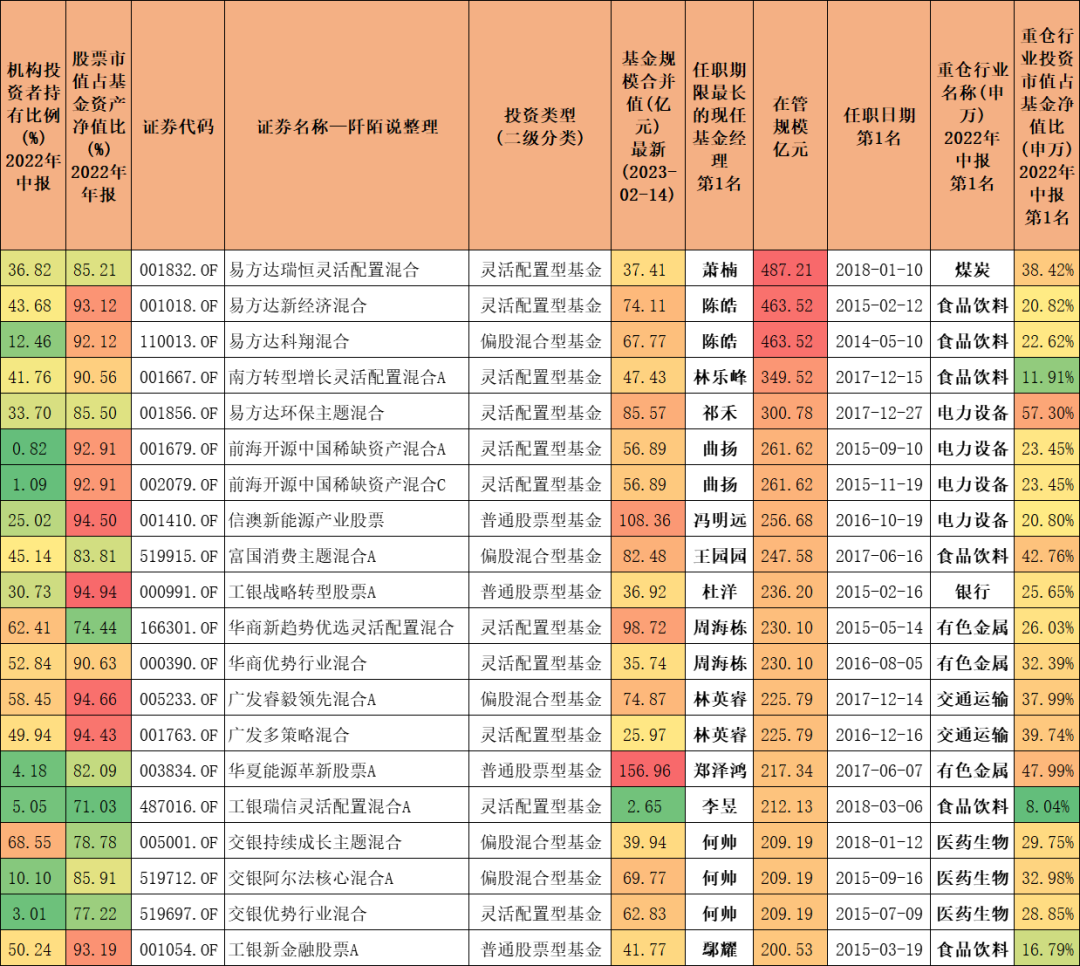This screenshot has height=966, width=1080.
Task: Select the cell 南方转型增长灵活配置混合A
Action: click(x=346, y=377)
